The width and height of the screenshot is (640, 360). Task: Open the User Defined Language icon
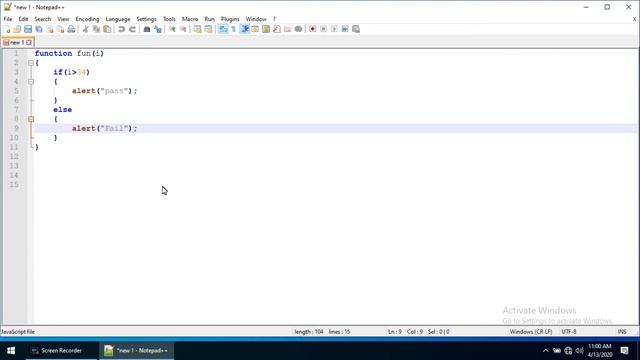(x=255, y=29)
